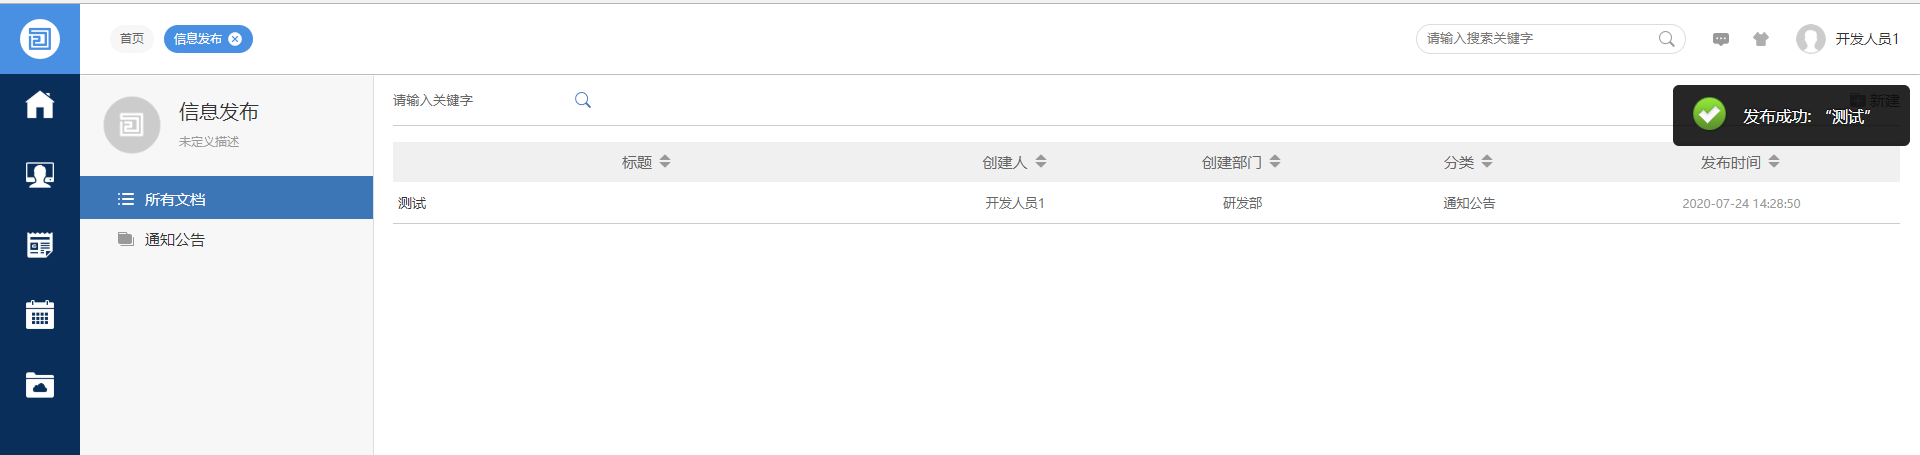Click the global search magnifier icon

pos(1666,39)
